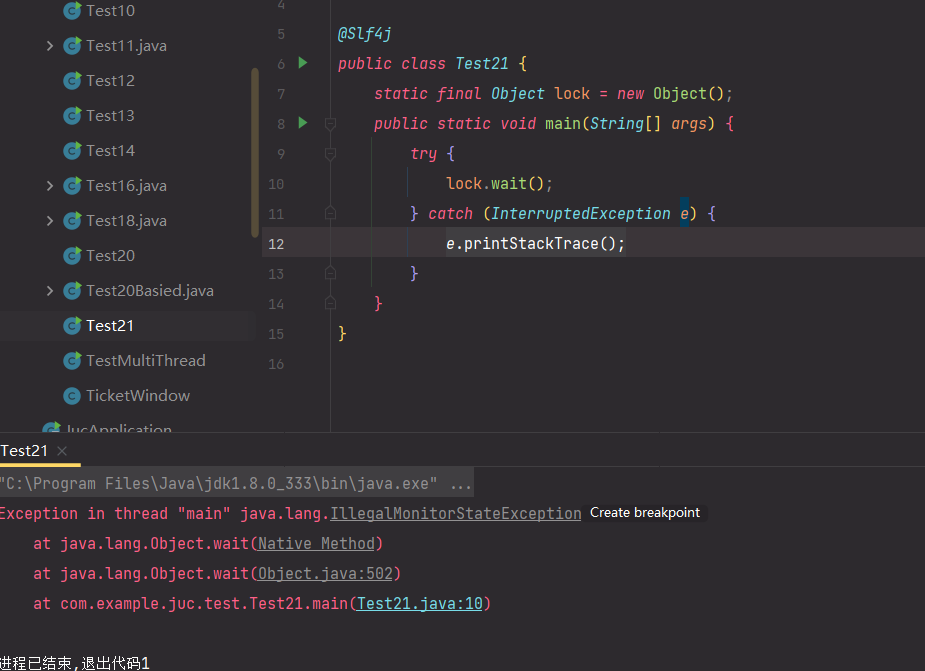
Task: Click the TicketWindow class icon
Action: (x=72, y=396)
